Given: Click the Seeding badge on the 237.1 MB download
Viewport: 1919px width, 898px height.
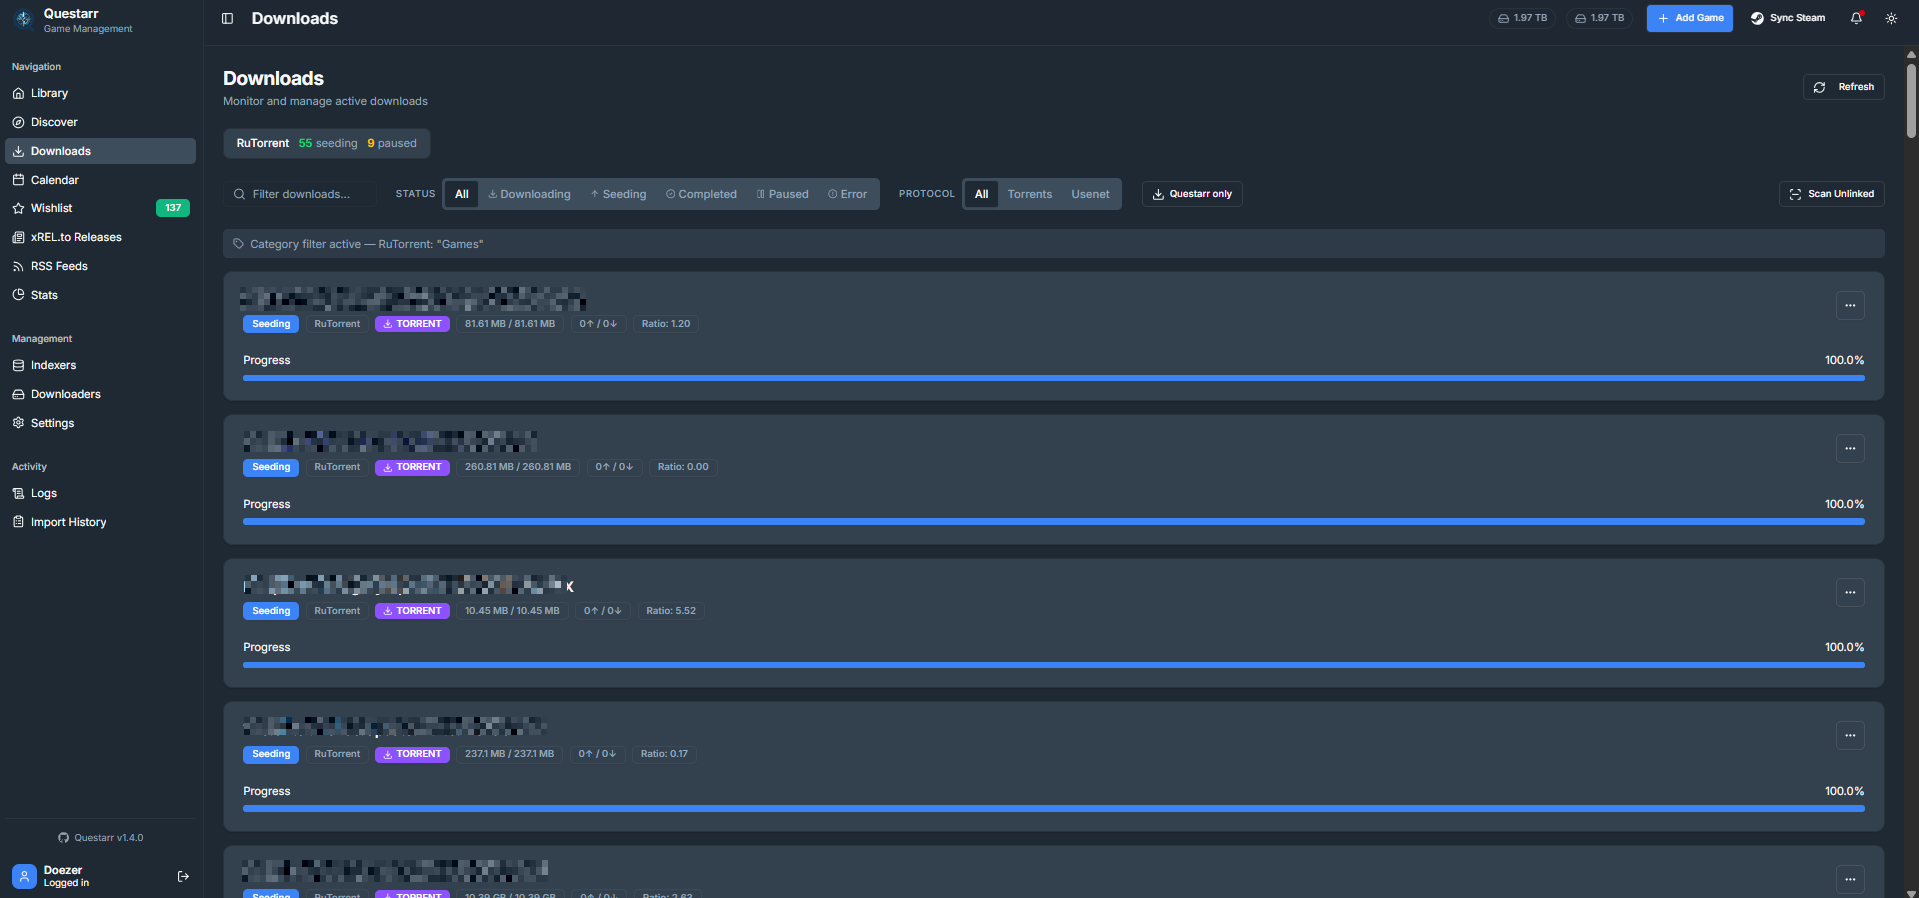Looking at the screenshot, I should pos(271,754).
